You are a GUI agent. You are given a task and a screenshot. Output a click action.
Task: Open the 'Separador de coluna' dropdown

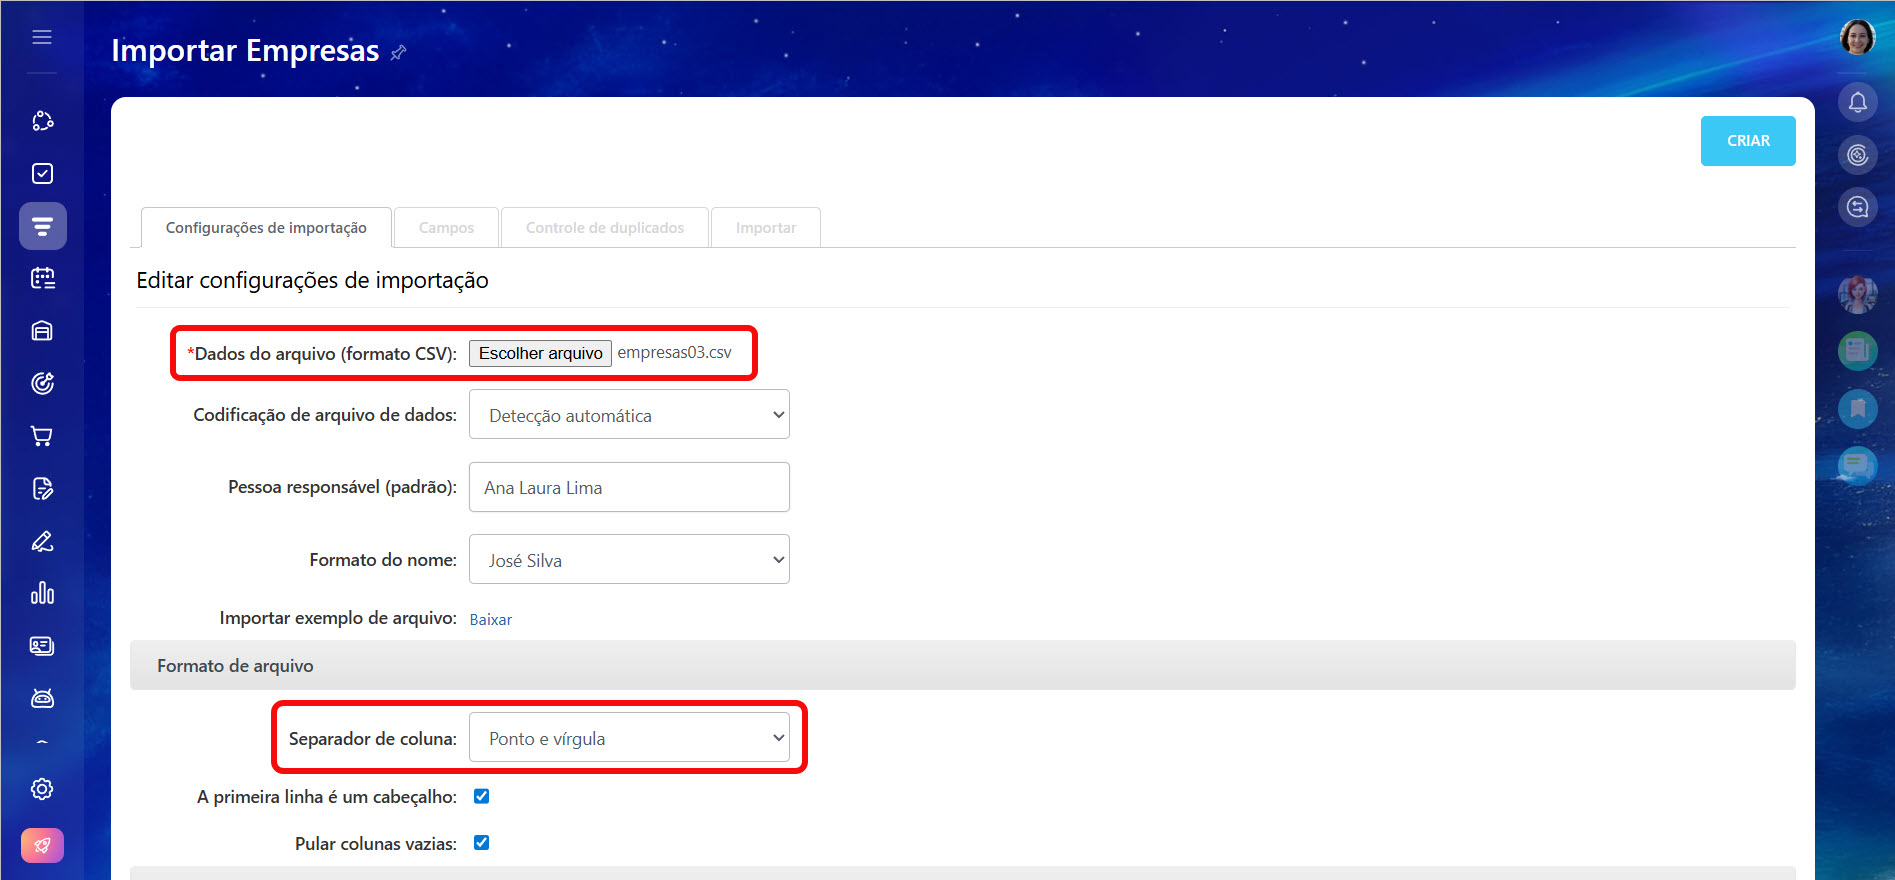pyautogui.click(x=629, y=738)
